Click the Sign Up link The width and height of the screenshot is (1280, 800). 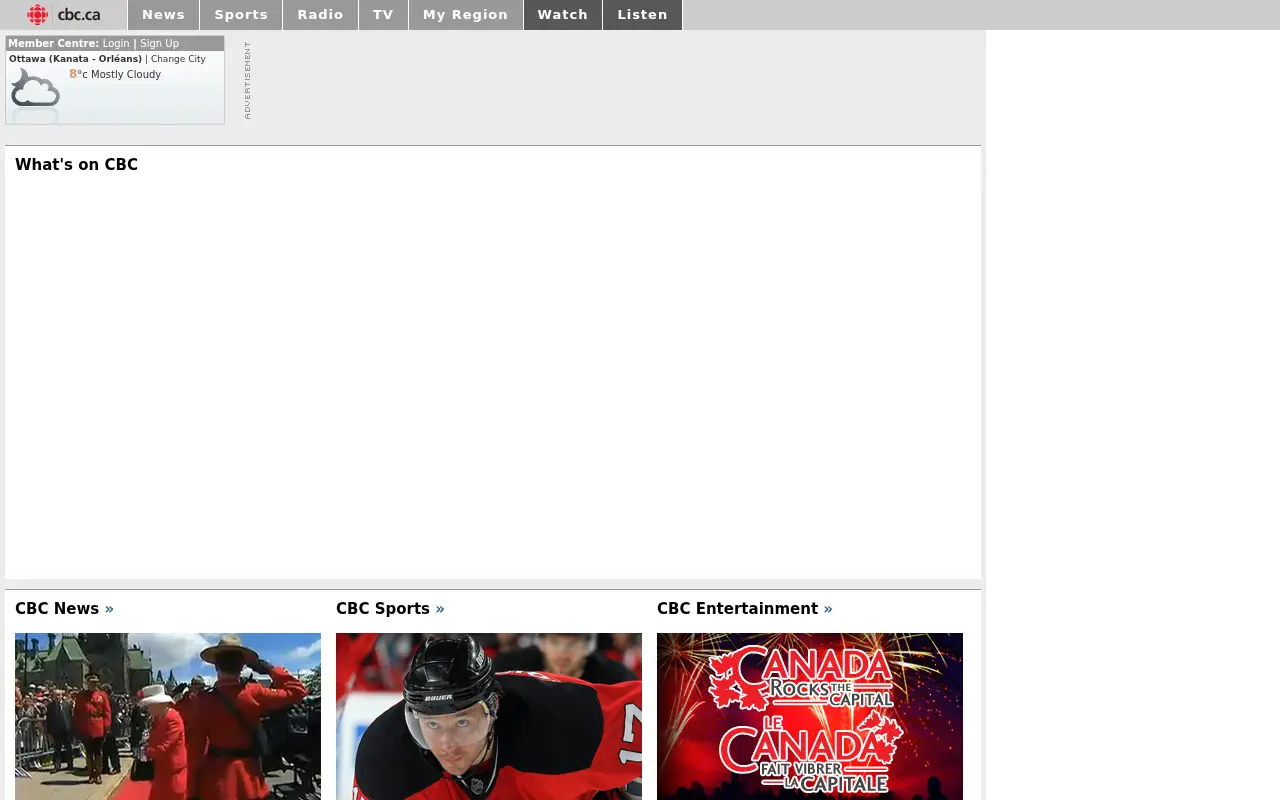[159, 44]
